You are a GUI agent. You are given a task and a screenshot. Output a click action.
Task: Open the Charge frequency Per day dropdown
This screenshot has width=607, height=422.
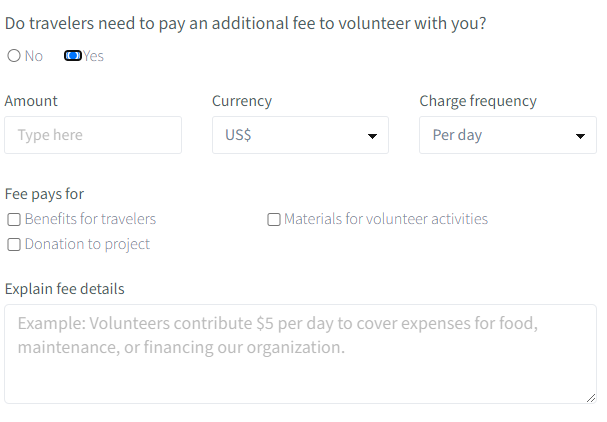497,135
